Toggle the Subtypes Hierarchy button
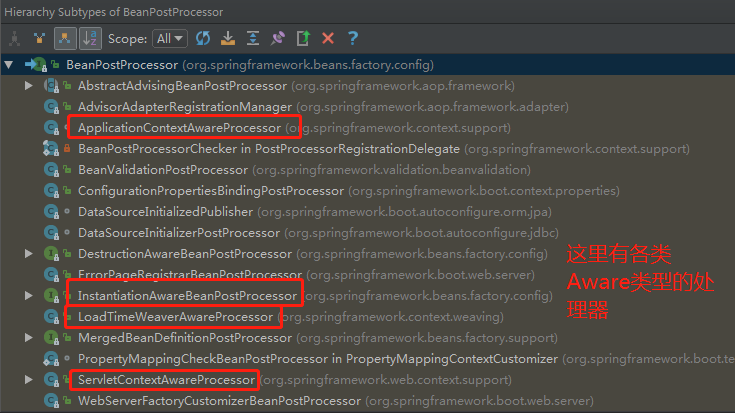 click(65, 38)
